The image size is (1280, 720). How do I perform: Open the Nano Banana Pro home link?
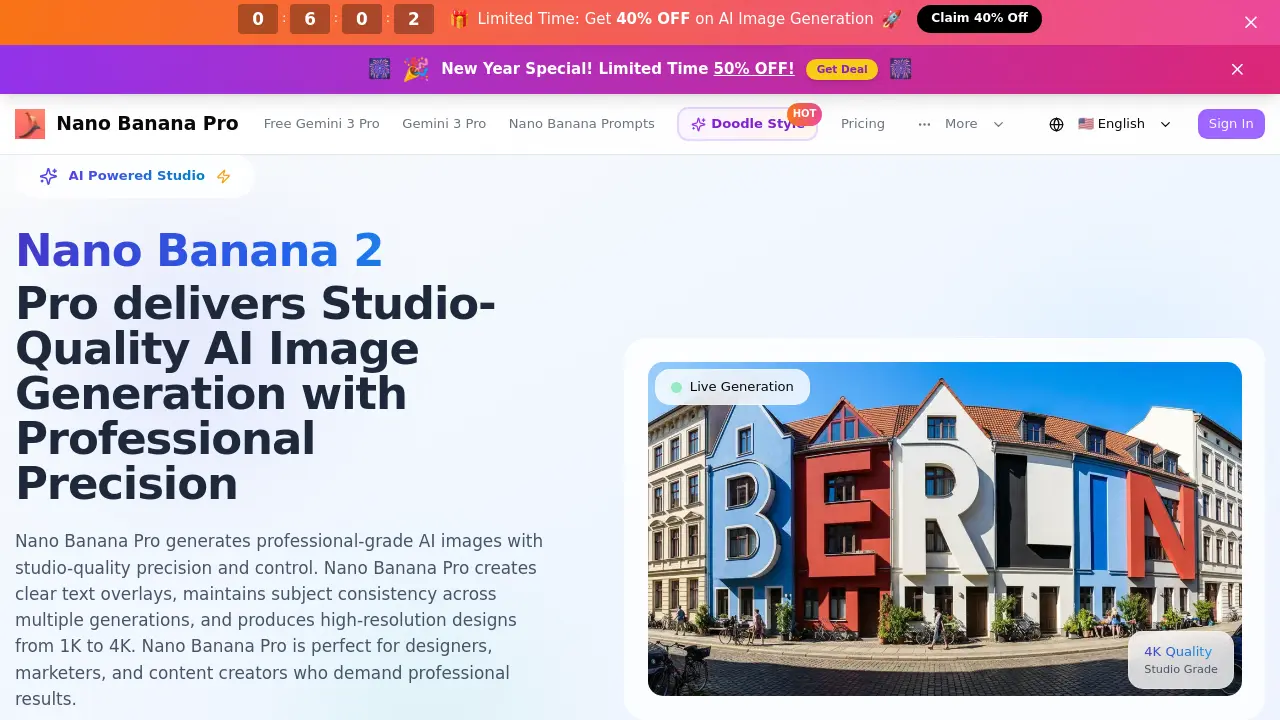[x=127, y=124]
